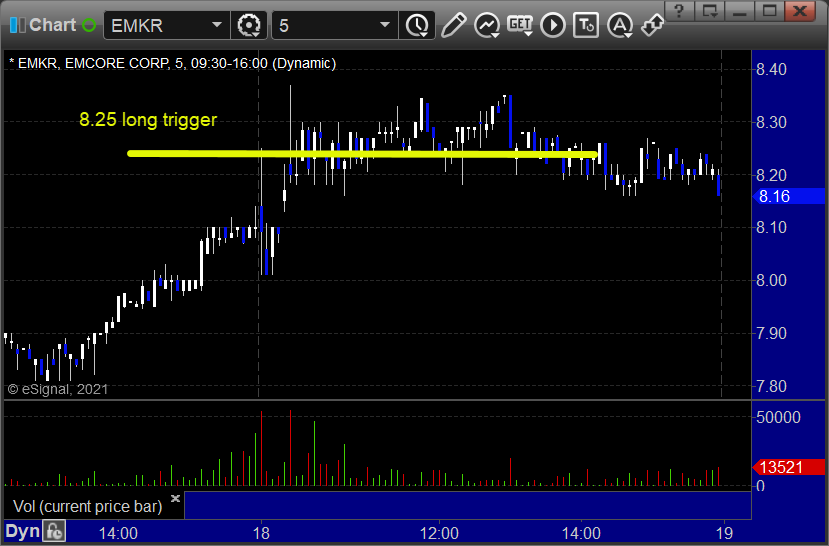The height and width of the screenshot is (546, 829).
Task: Open the alerts A-circle icon
Action: (620, 25)
